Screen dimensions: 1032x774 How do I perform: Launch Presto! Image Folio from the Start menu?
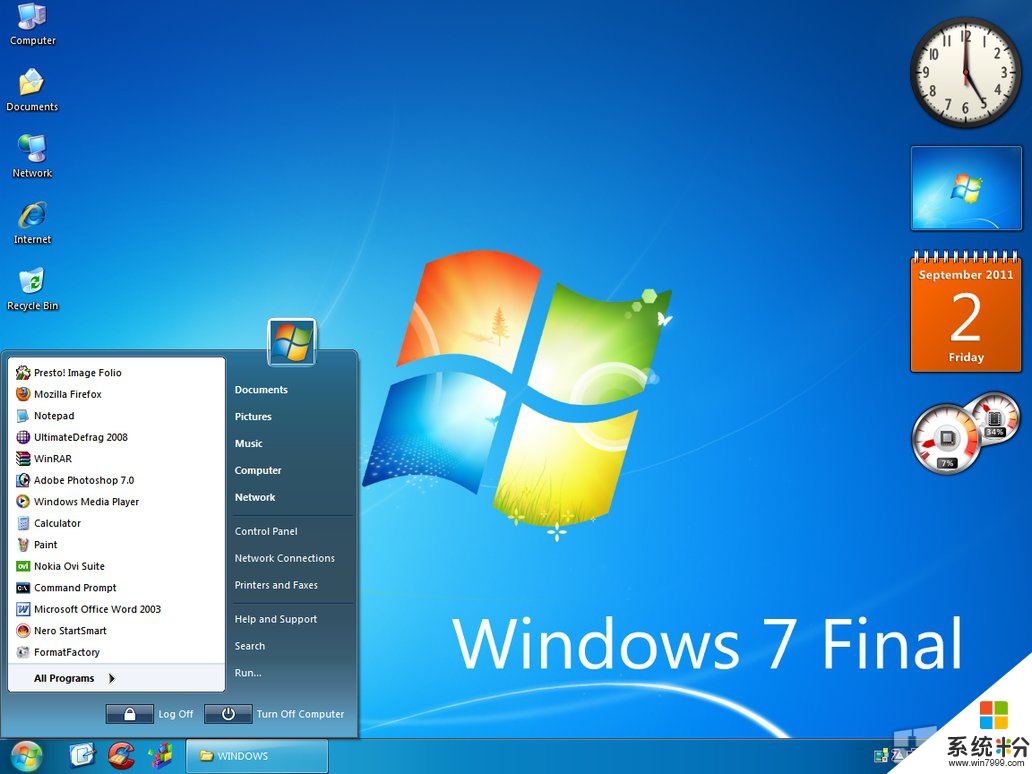click(116, 373)
